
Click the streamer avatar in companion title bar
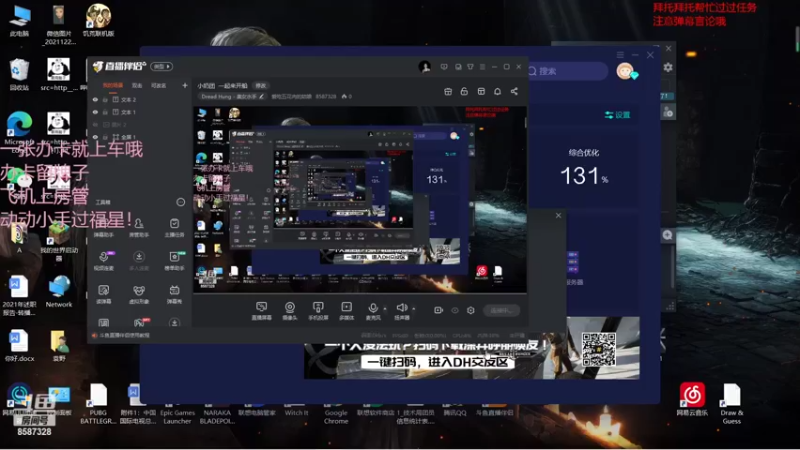424,66
